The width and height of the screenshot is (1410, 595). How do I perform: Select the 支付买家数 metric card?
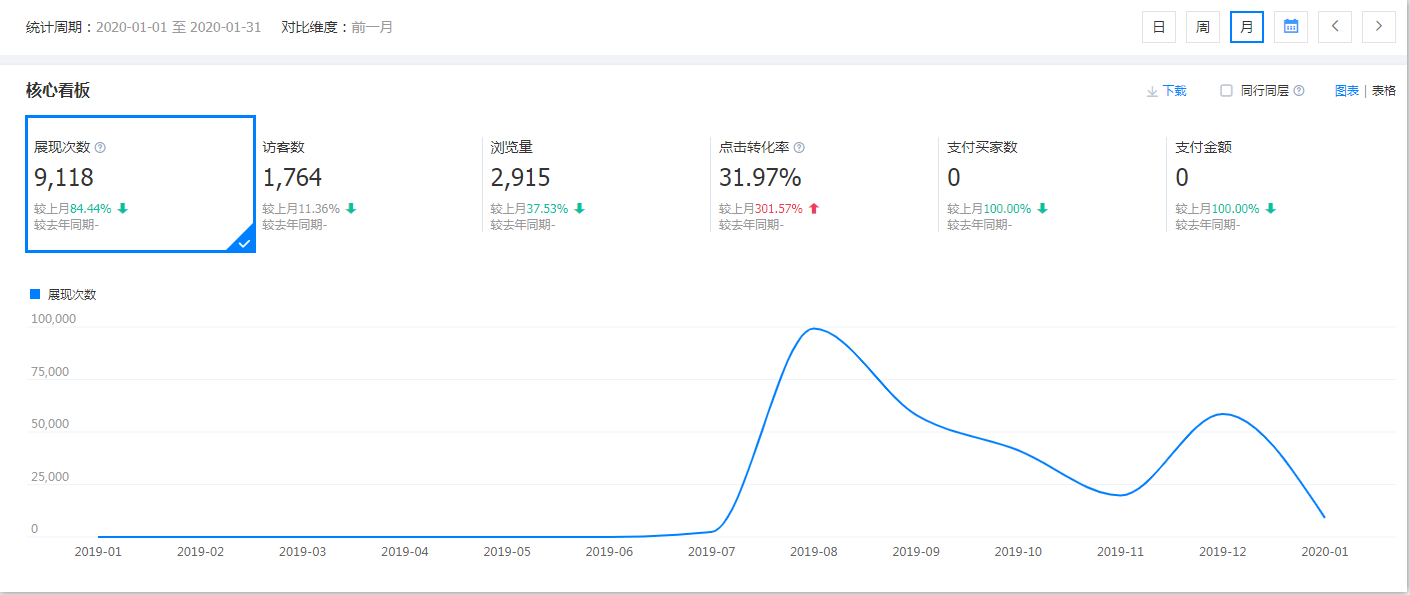click(x=1050, y=185)
